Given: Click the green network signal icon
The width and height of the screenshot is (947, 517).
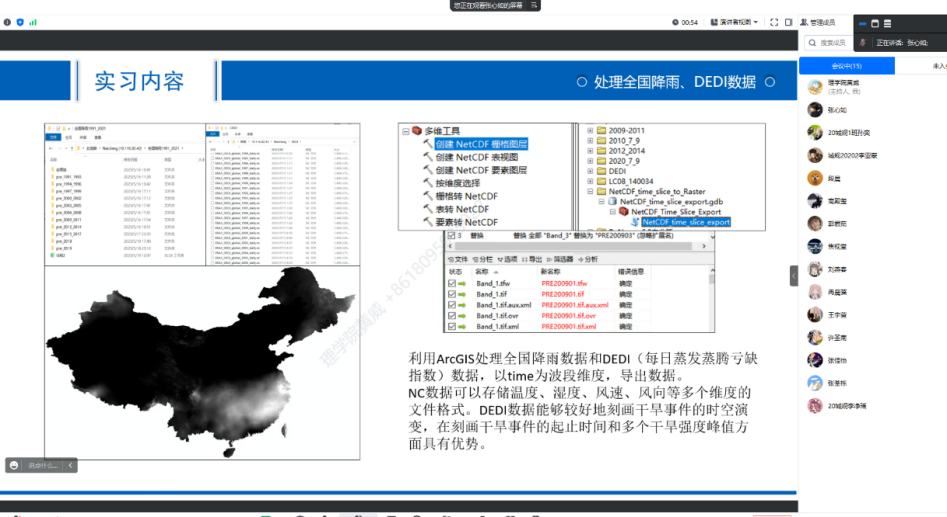Looking at the screenshot, I should (x=33, y=22).
